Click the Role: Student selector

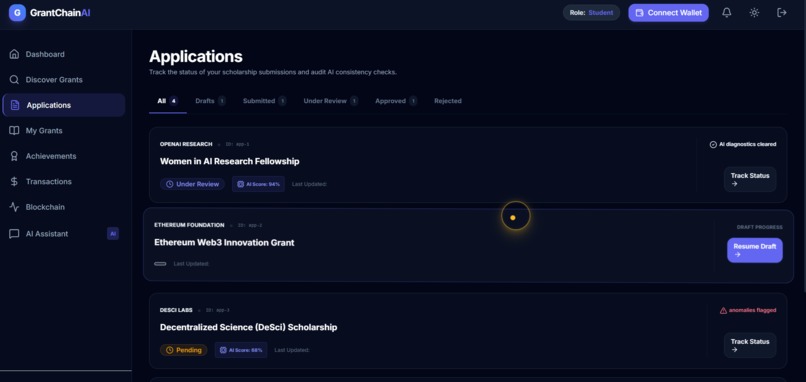pos(591,13)
